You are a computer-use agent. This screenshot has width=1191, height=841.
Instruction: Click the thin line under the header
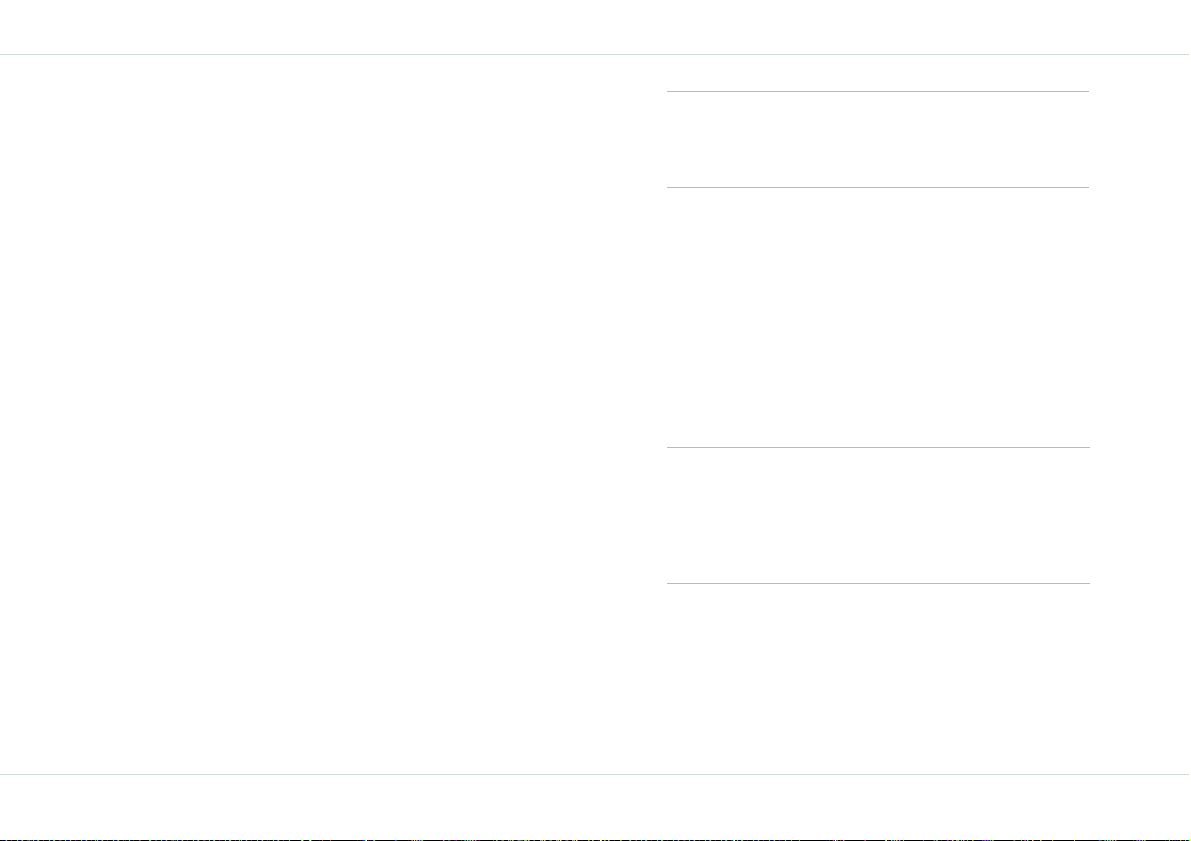click(x=596, y=55)
